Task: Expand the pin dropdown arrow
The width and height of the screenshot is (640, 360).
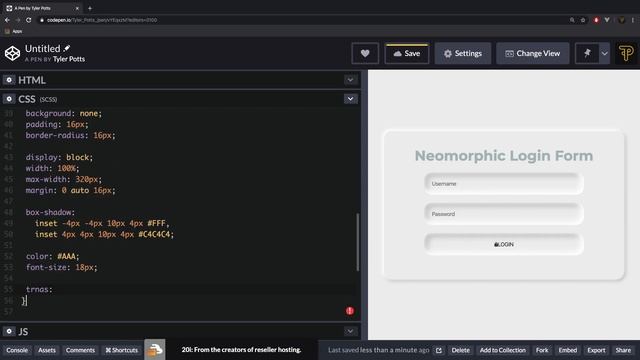Action: point(604,53)
